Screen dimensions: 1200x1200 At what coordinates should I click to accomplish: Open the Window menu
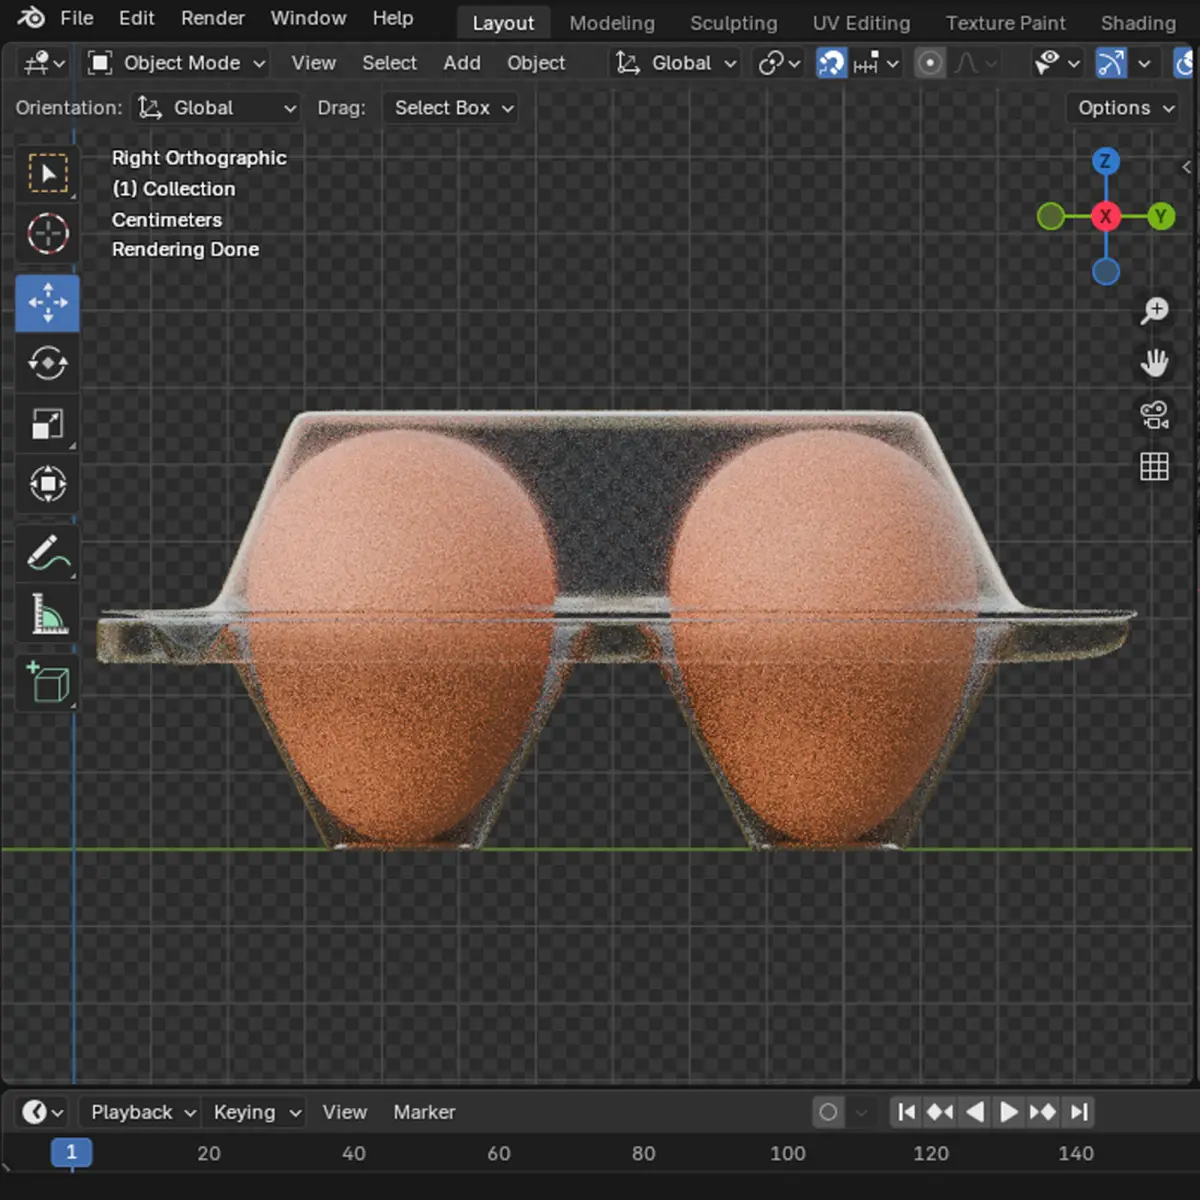(x=308, y=18)
